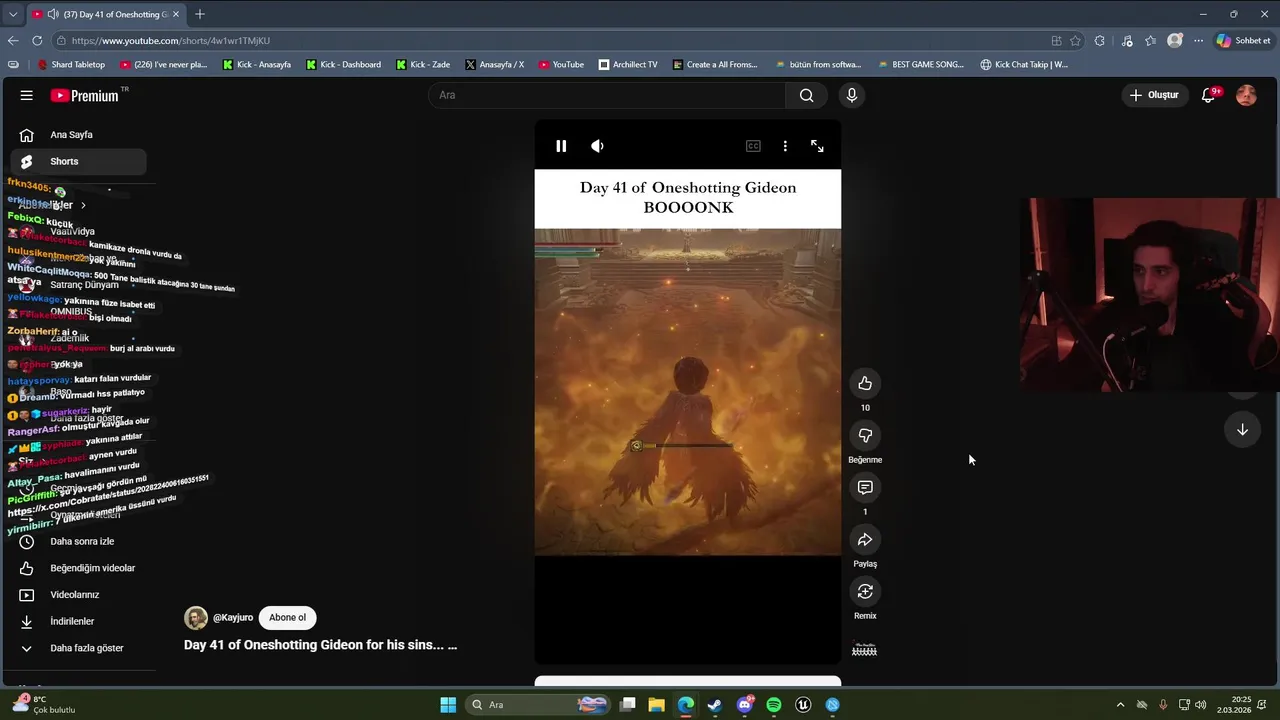The width and height of the screenshot is (1280, 720).
Task: Share the Short via Paylaş icon
Action: tap(865, 539)
